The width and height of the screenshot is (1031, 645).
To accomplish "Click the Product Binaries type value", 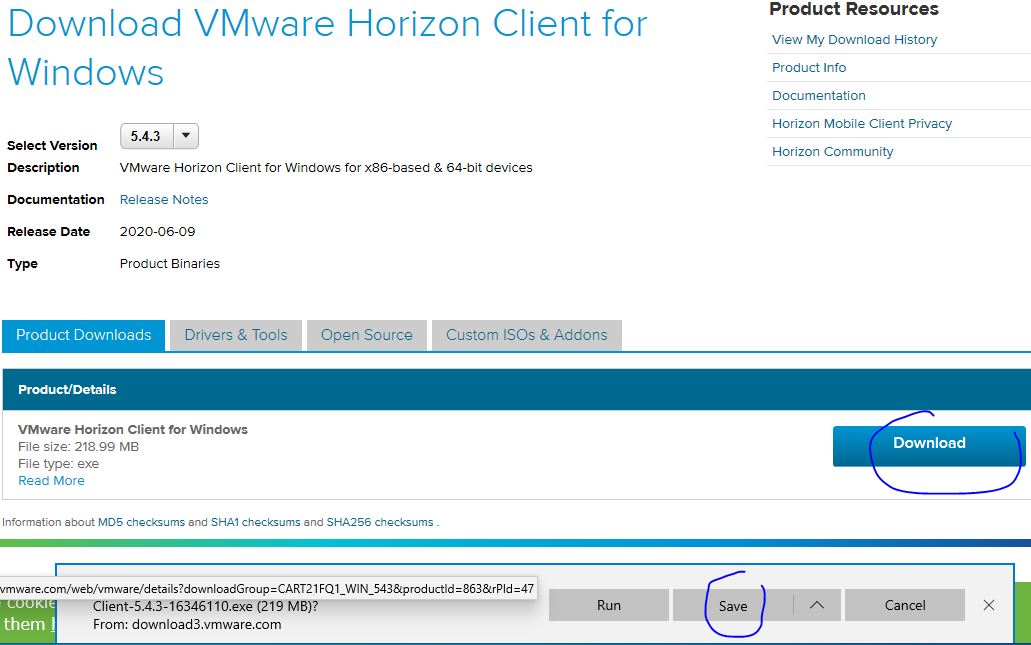I will click(x=170, y=264).
